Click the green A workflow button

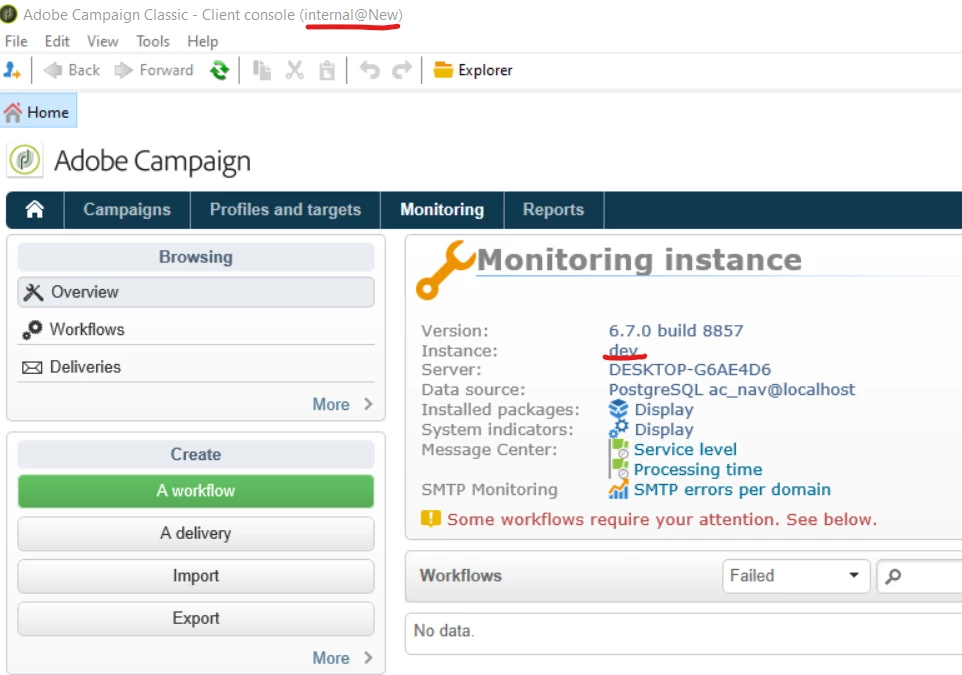196,491
